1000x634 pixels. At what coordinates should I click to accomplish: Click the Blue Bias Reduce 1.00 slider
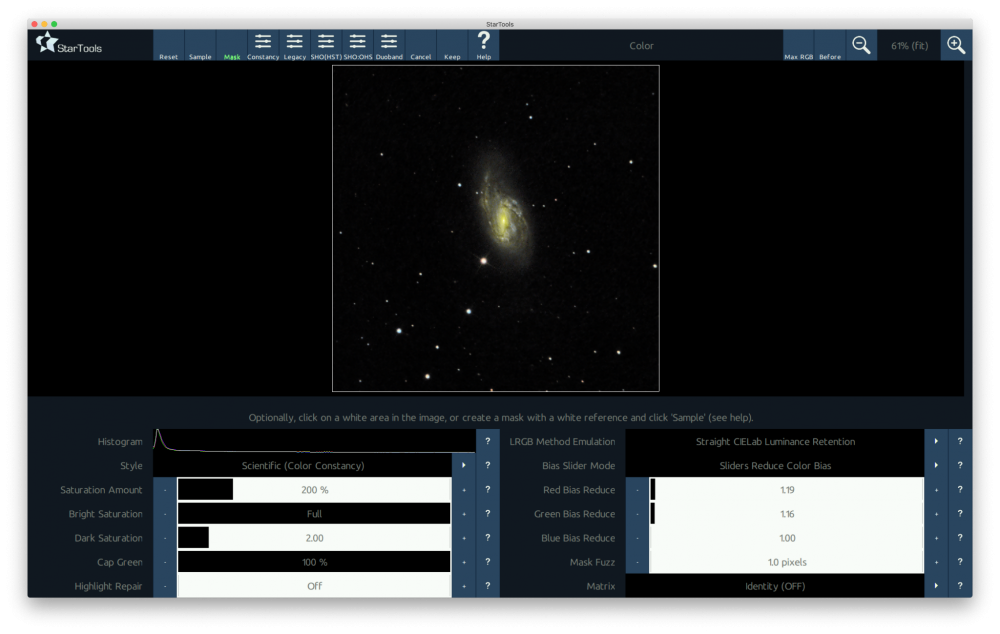787,538
